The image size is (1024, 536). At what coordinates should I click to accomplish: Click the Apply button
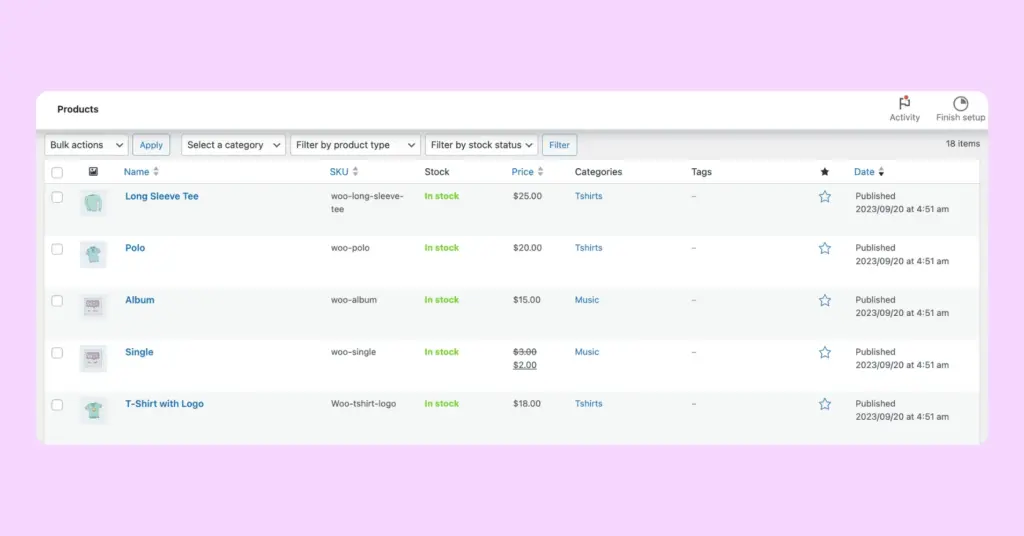point(151,145)
